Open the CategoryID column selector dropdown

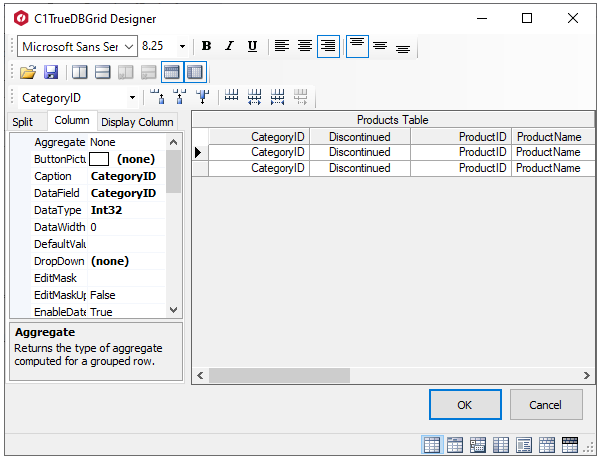[133, 98]
